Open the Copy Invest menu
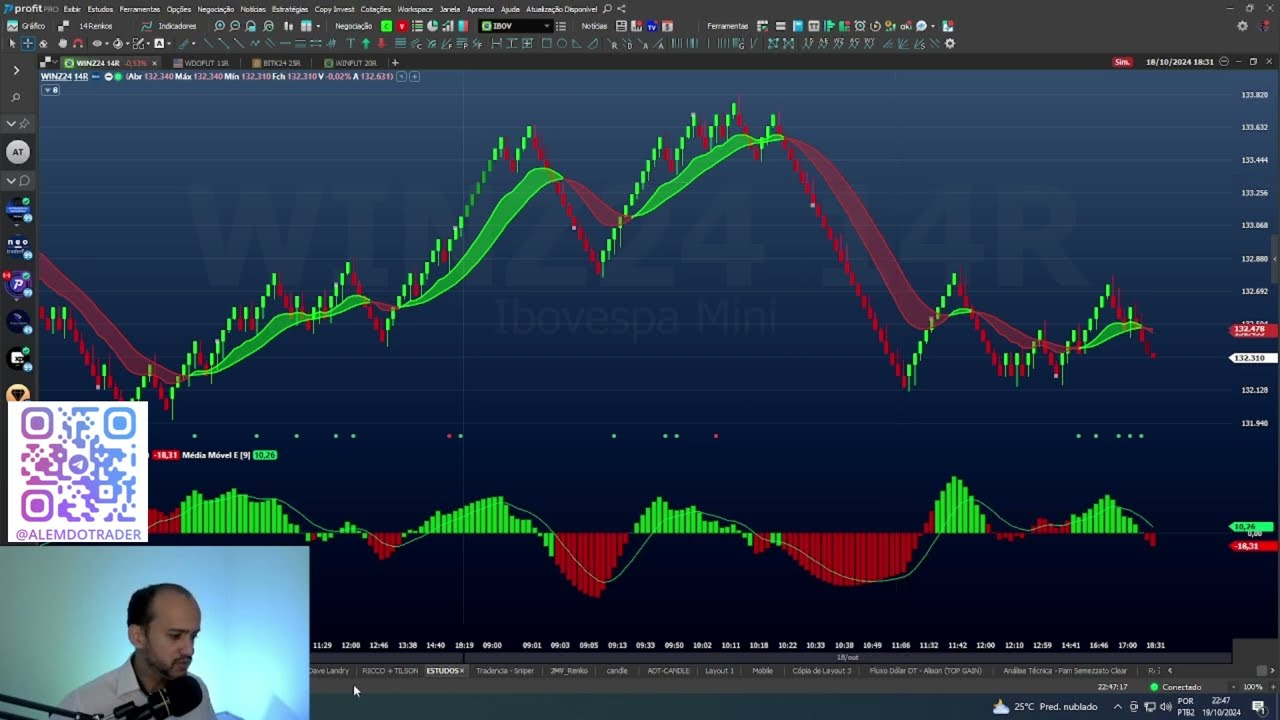1280x720 pixels. pos(334,9)
